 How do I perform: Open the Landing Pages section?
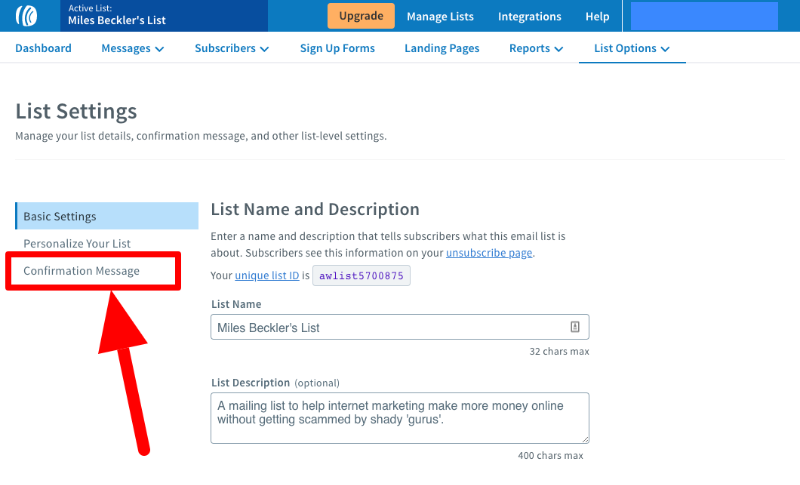(442, 48)
